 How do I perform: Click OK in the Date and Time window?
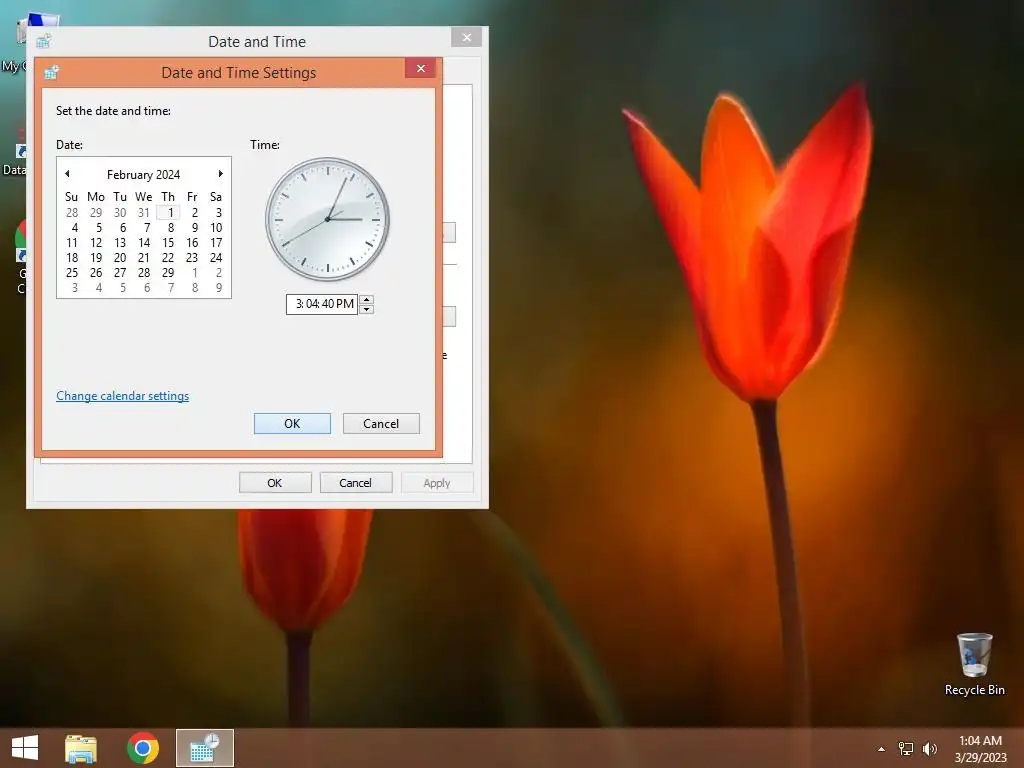pyautogui.click(x=274, y=483)
